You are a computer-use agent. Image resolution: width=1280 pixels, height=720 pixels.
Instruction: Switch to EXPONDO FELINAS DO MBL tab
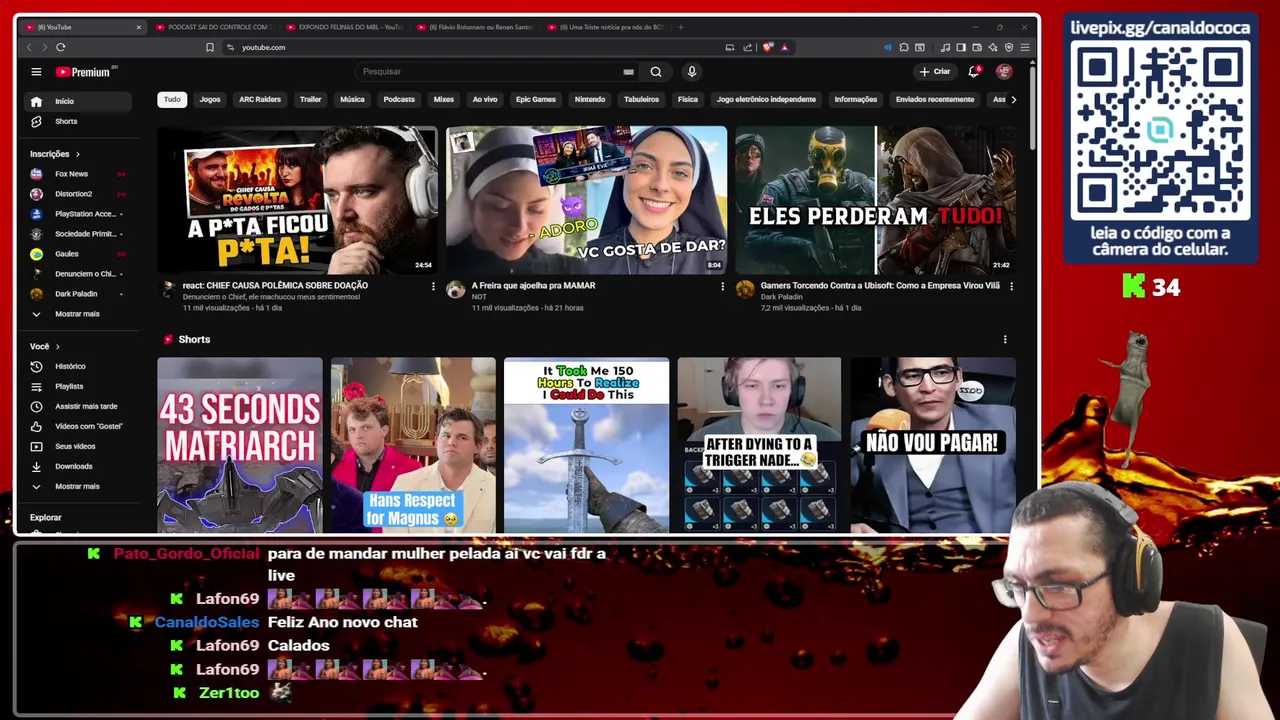[x=345, y=27]
